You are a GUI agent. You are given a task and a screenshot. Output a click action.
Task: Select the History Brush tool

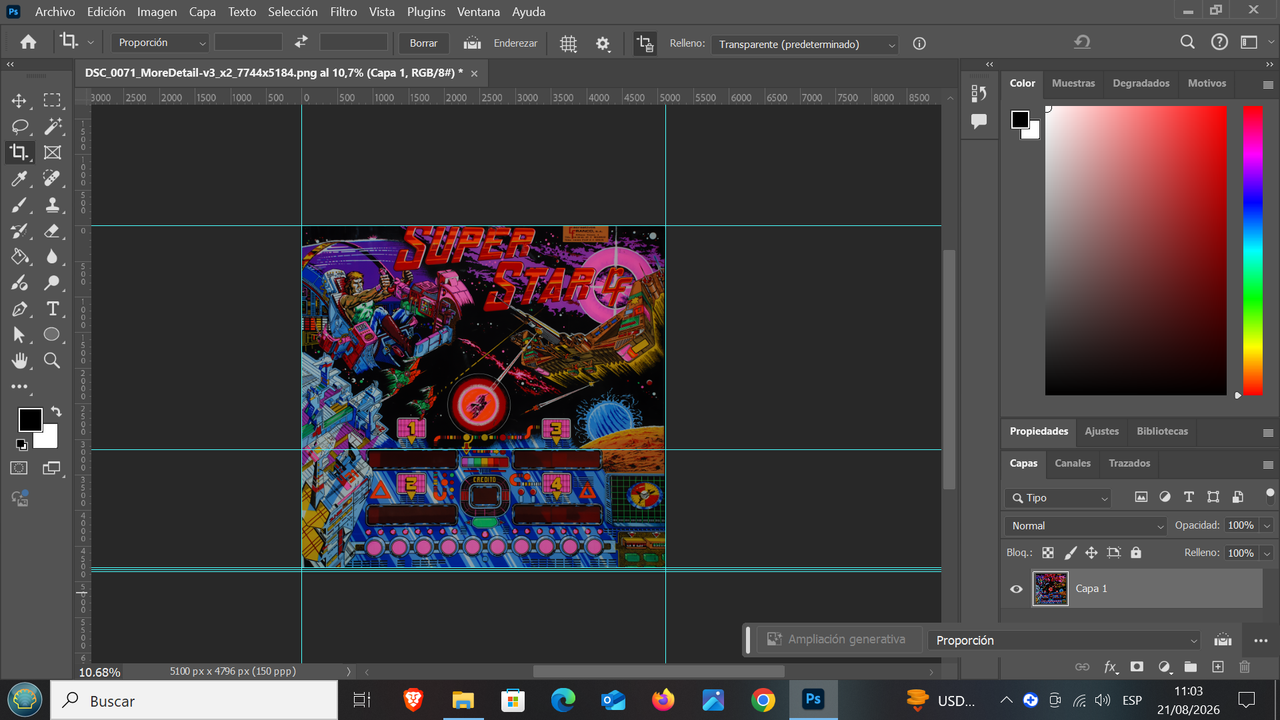[19, 230]
